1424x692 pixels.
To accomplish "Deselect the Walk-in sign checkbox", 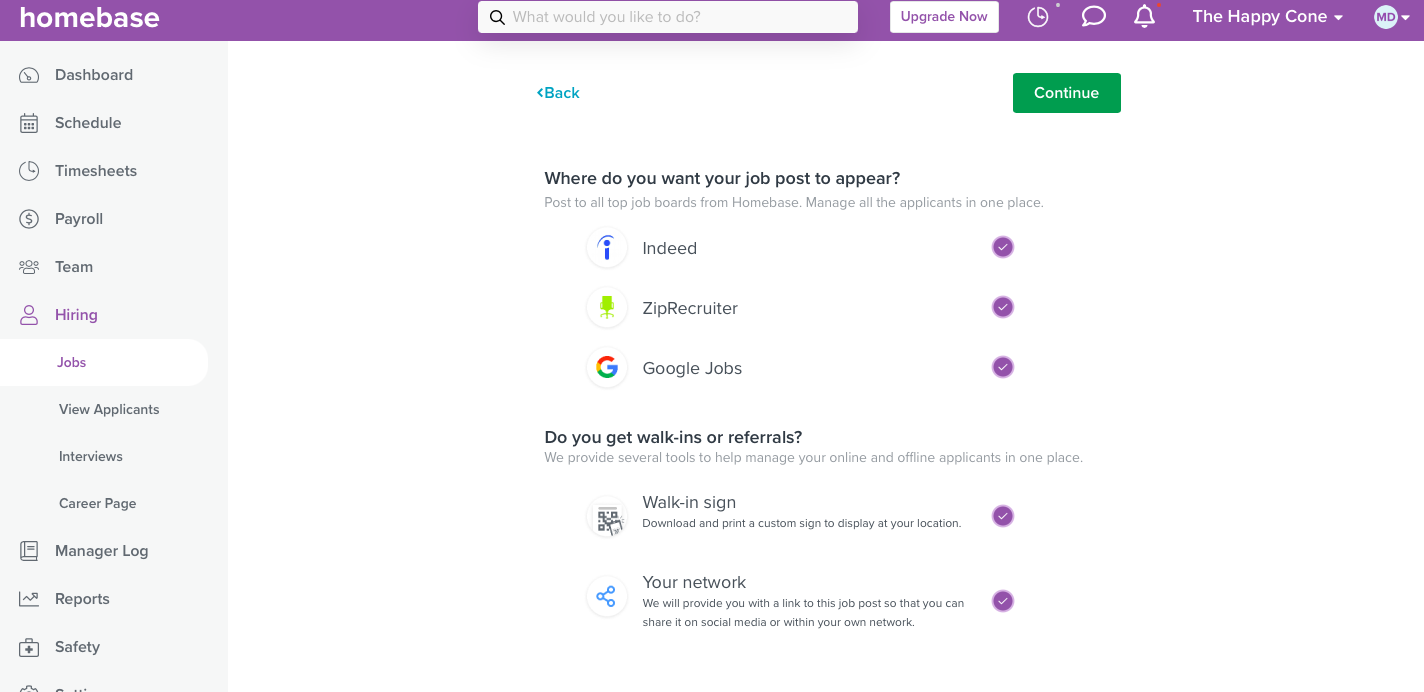I will [1003, 516].
